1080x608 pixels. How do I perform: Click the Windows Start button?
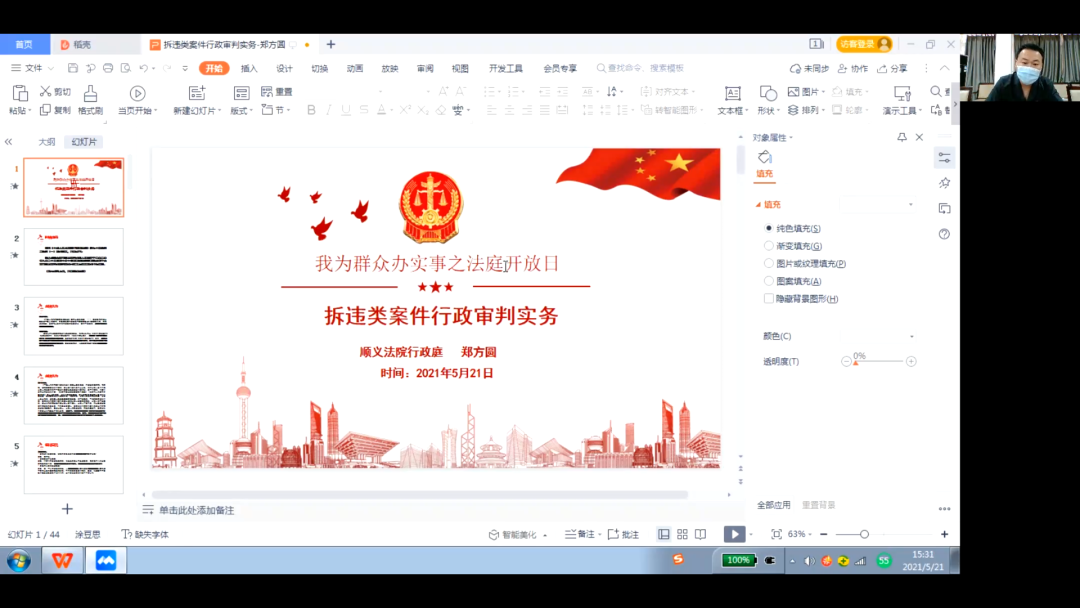19,560
